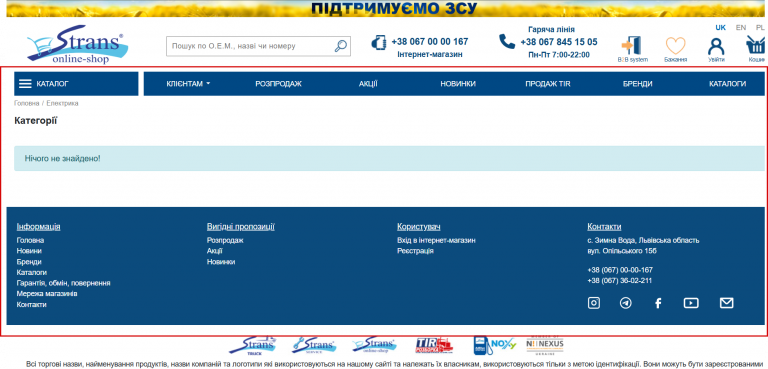Click the Strans Truck logo
Screen dimensions: 768x369
pos(253,345)
